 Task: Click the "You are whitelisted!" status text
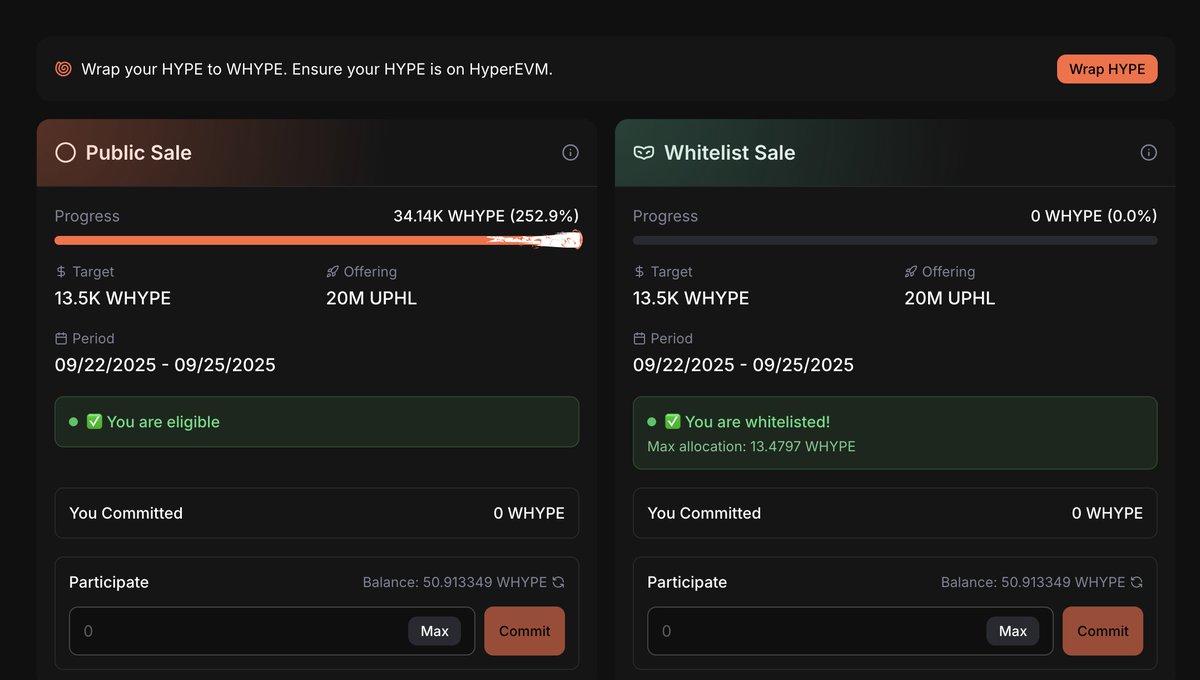coord(757,422)
